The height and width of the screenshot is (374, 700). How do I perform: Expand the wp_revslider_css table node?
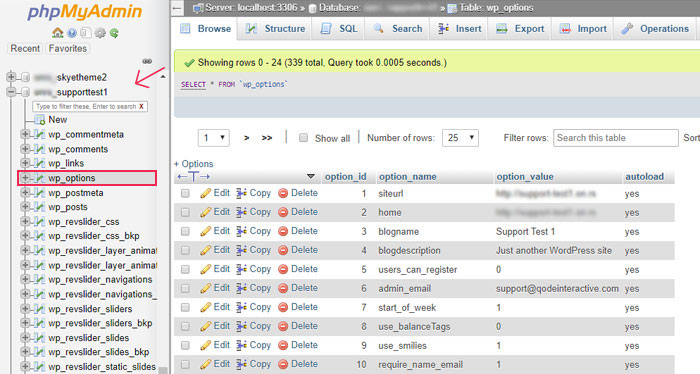tap(25, 221)
